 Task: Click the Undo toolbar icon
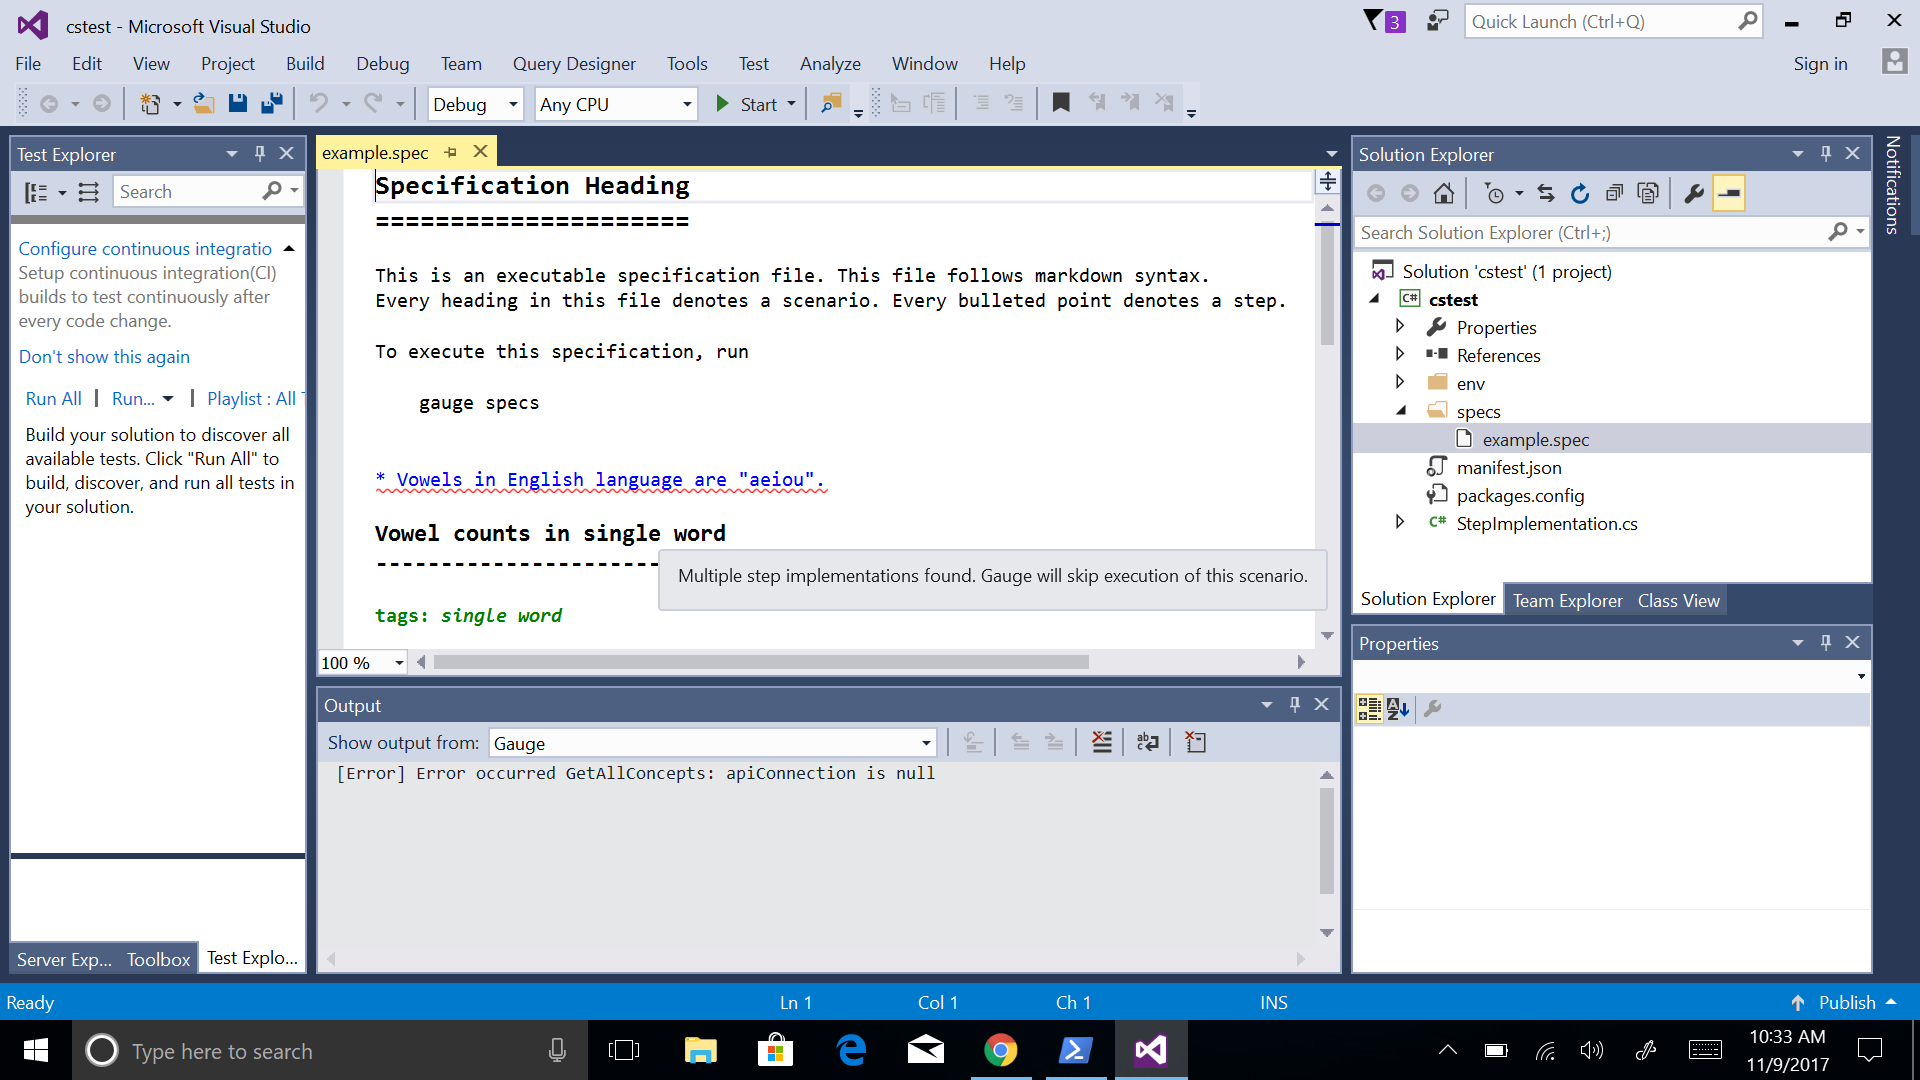[318, 103]
